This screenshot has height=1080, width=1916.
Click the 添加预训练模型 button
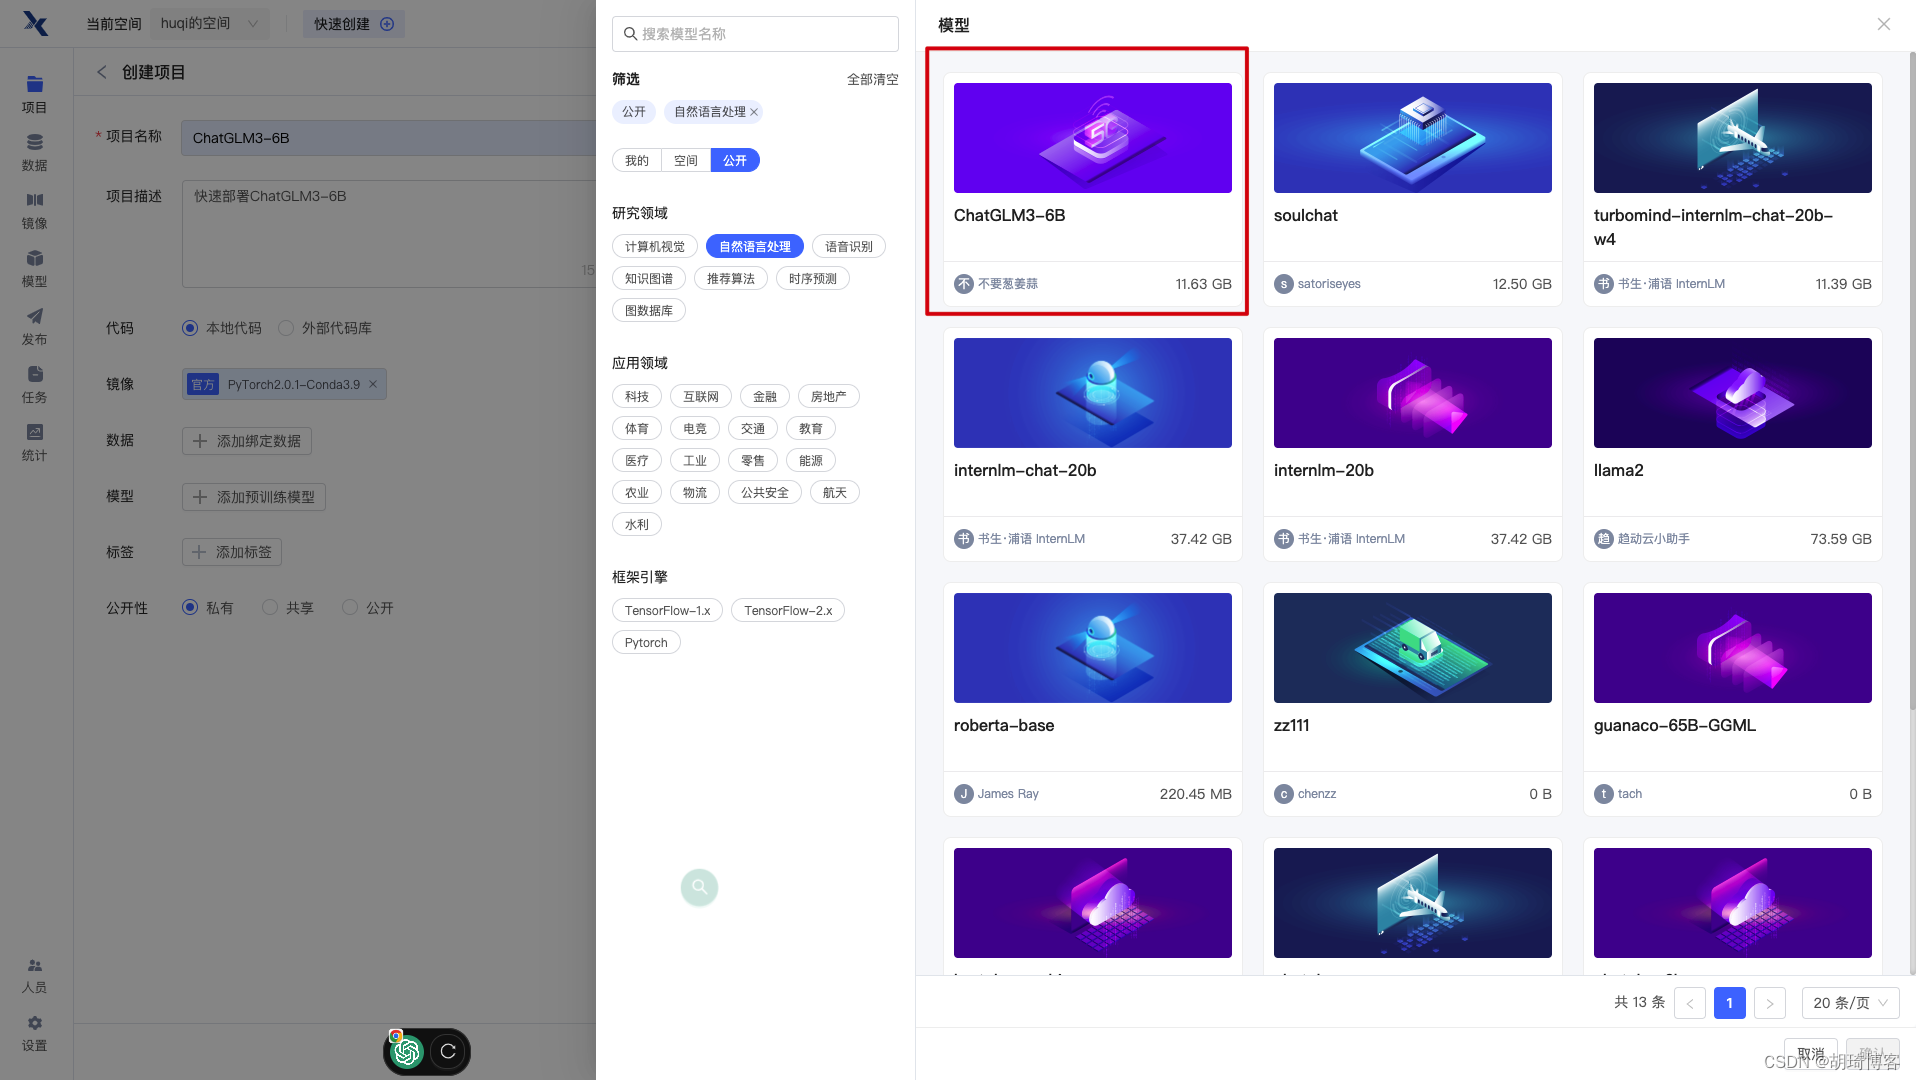point(254,497)
